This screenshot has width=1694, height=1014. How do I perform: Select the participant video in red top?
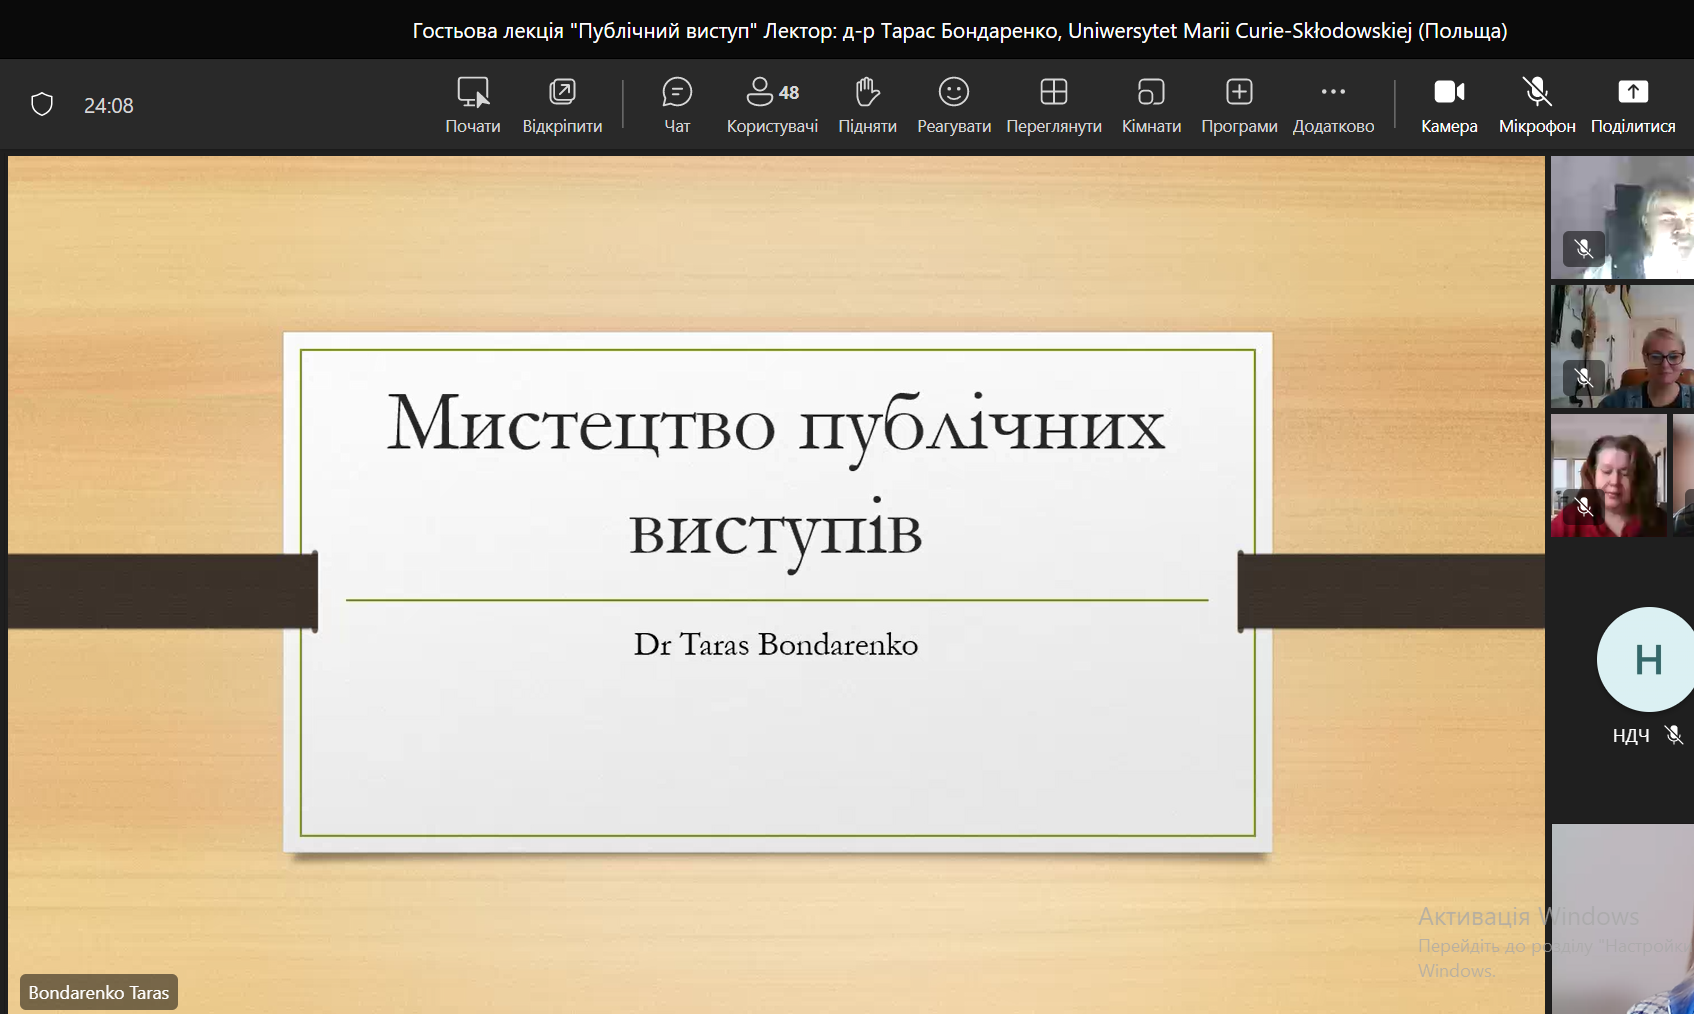pos(1608,475)
